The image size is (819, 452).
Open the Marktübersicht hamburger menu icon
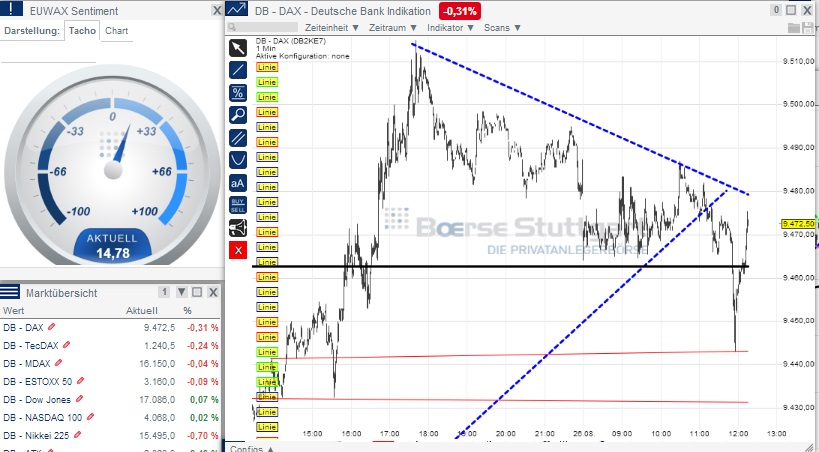10,292
